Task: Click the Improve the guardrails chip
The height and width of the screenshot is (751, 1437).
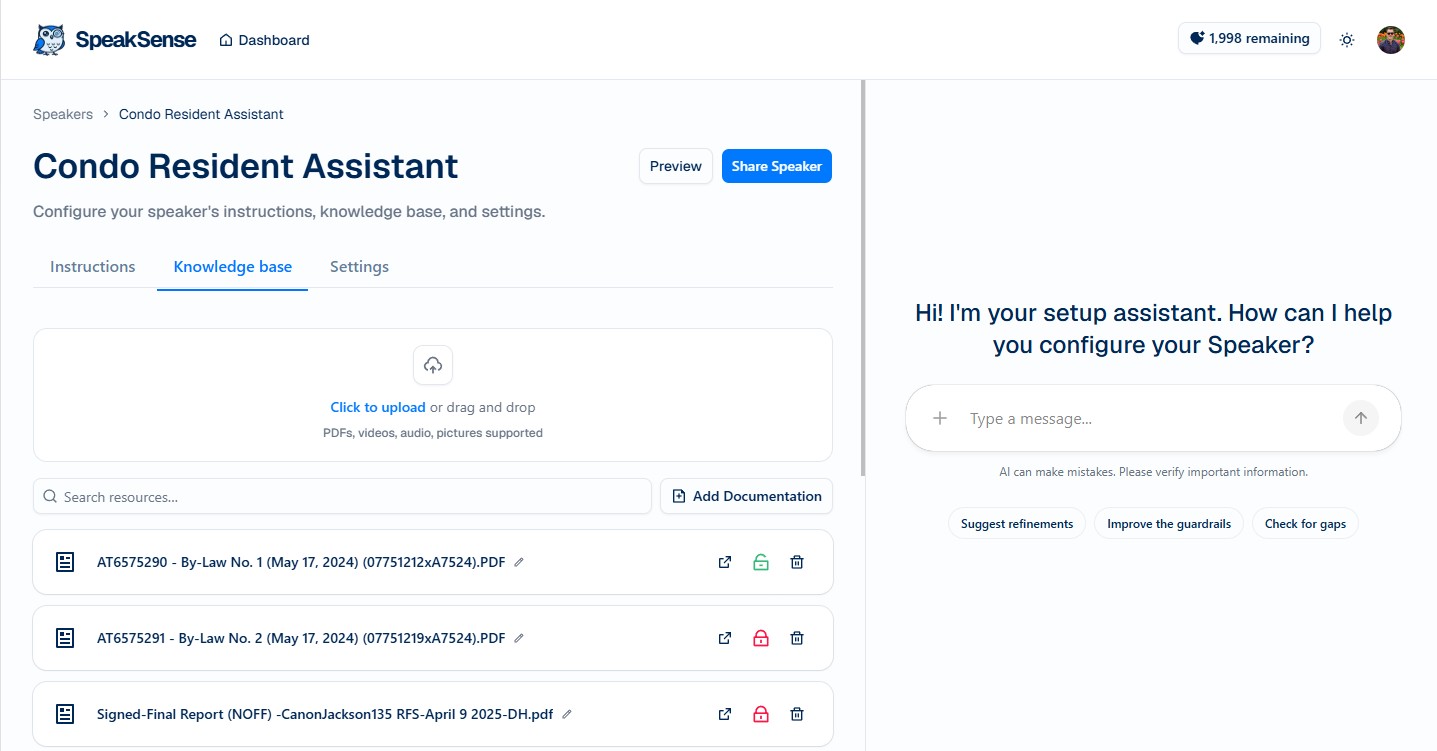Action: point(1169,524)
